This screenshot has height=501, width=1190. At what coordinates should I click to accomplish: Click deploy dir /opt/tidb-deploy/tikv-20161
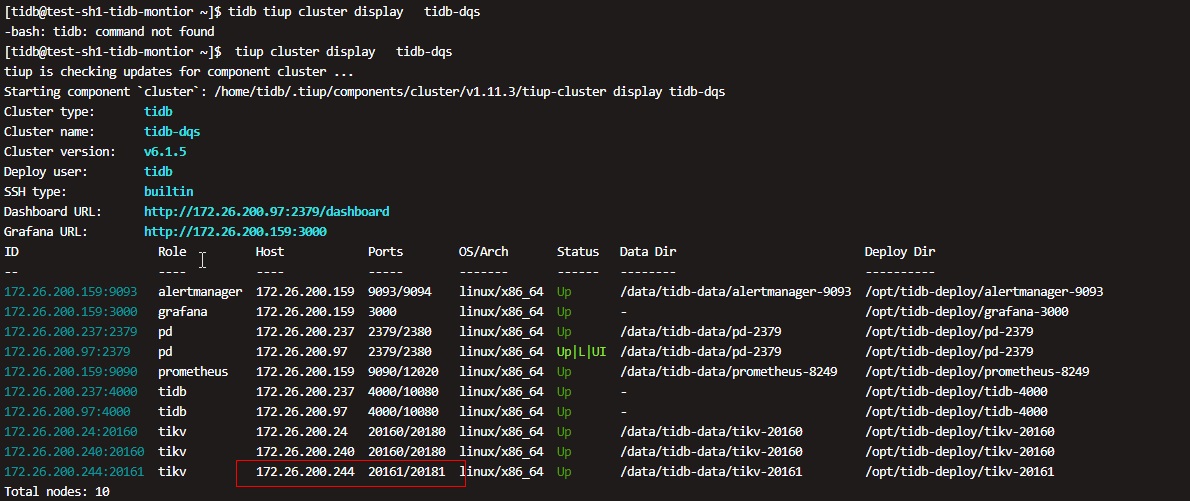(x=959, y=472)
